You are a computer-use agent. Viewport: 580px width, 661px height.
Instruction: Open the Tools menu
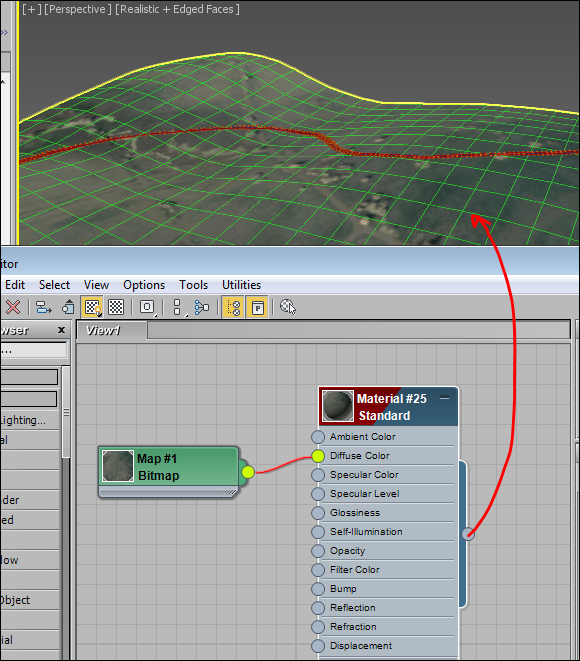193,285
